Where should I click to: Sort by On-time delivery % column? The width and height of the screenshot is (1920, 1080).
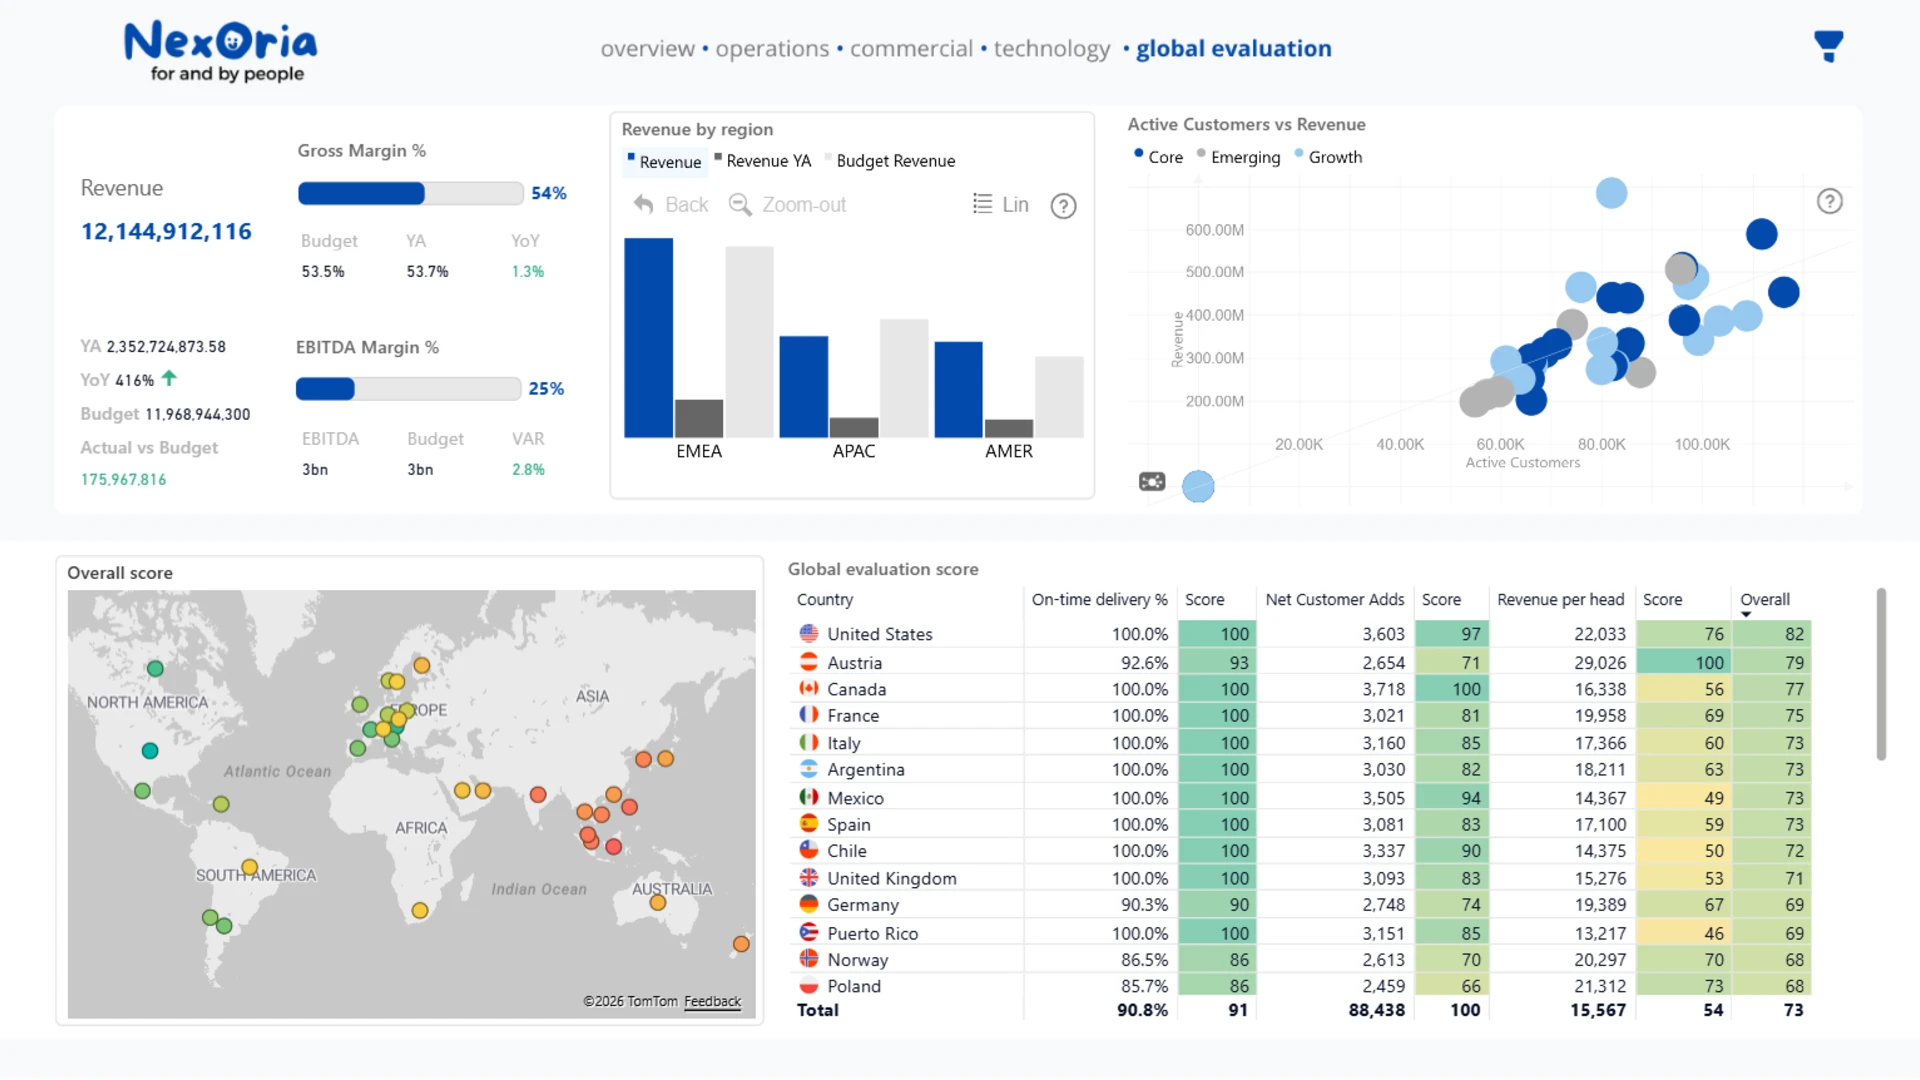pos(1098,600)
